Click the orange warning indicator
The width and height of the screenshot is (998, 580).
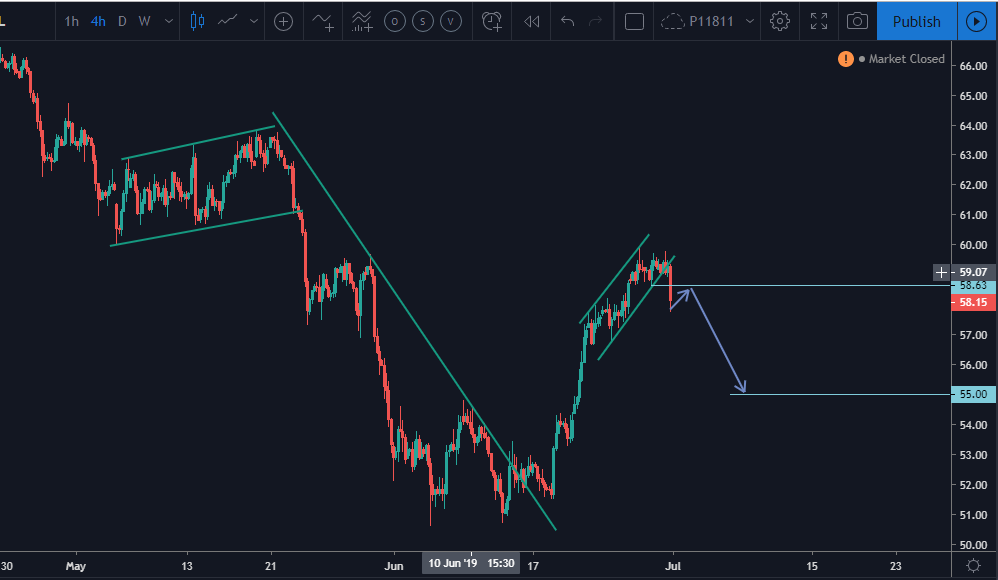(x=845, y=59)
